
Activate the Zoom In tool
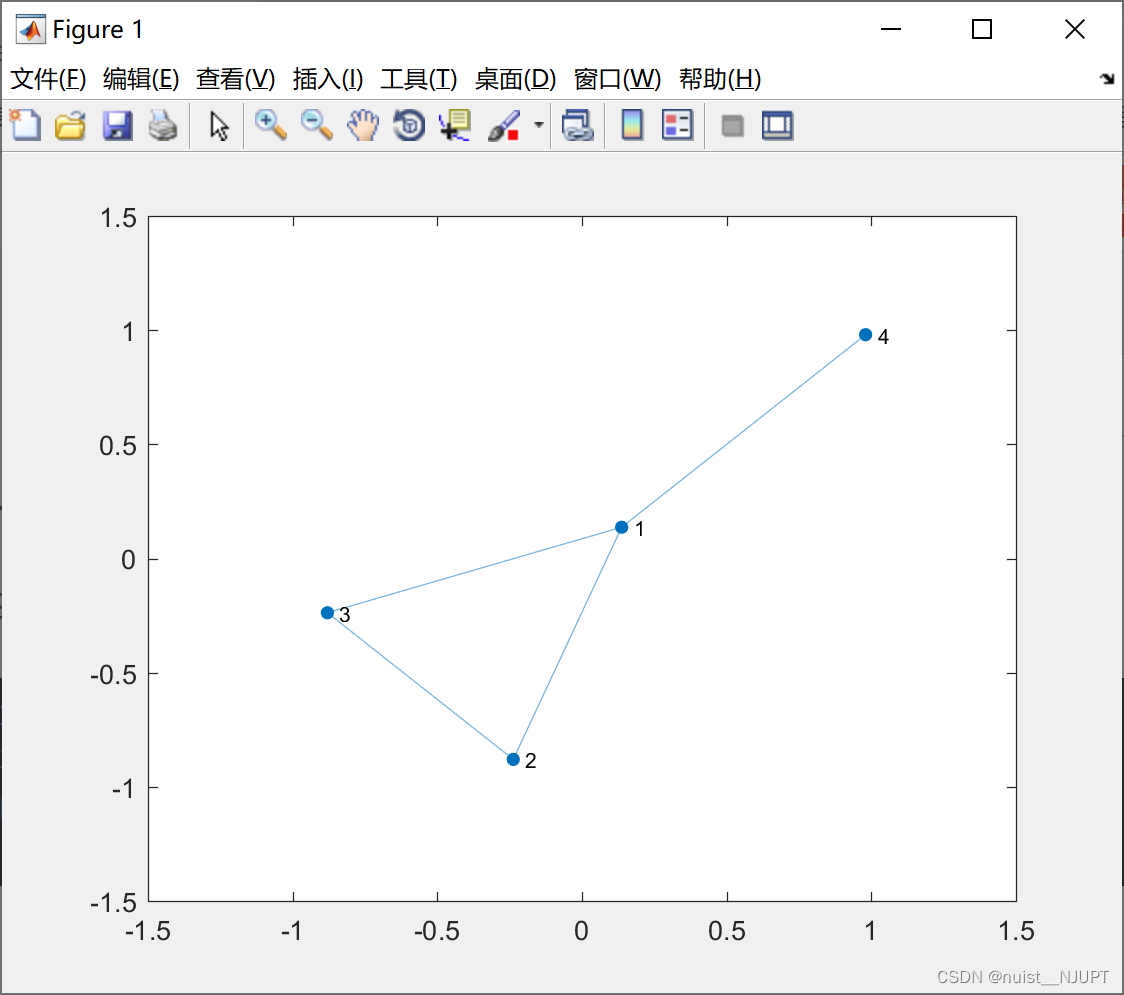[x=271, y=125]
